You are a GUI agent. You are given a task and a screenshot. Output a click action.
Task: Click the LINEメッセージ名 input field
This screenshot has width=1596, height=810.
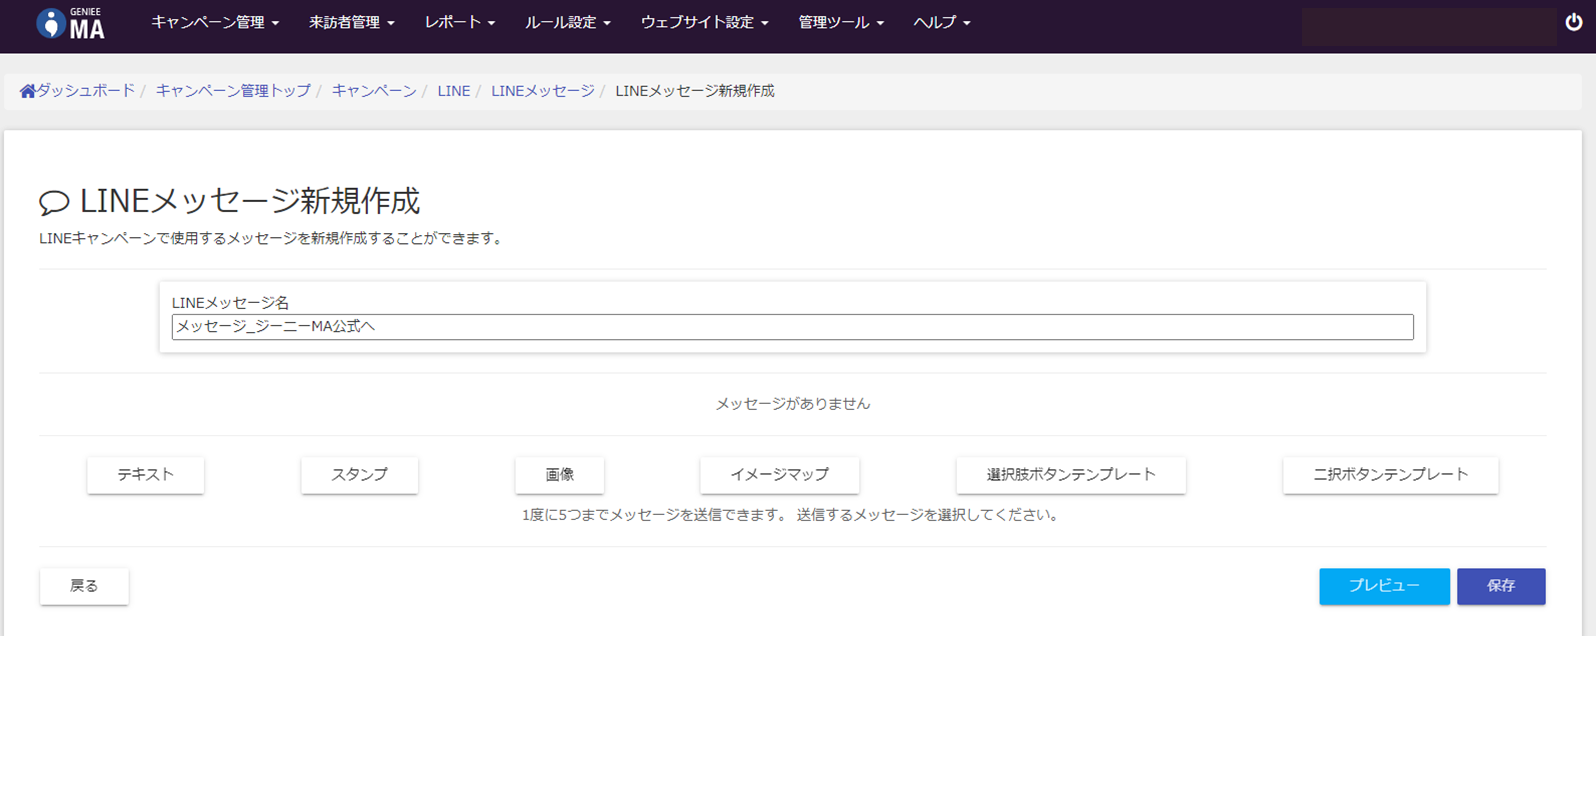point(793,327)
